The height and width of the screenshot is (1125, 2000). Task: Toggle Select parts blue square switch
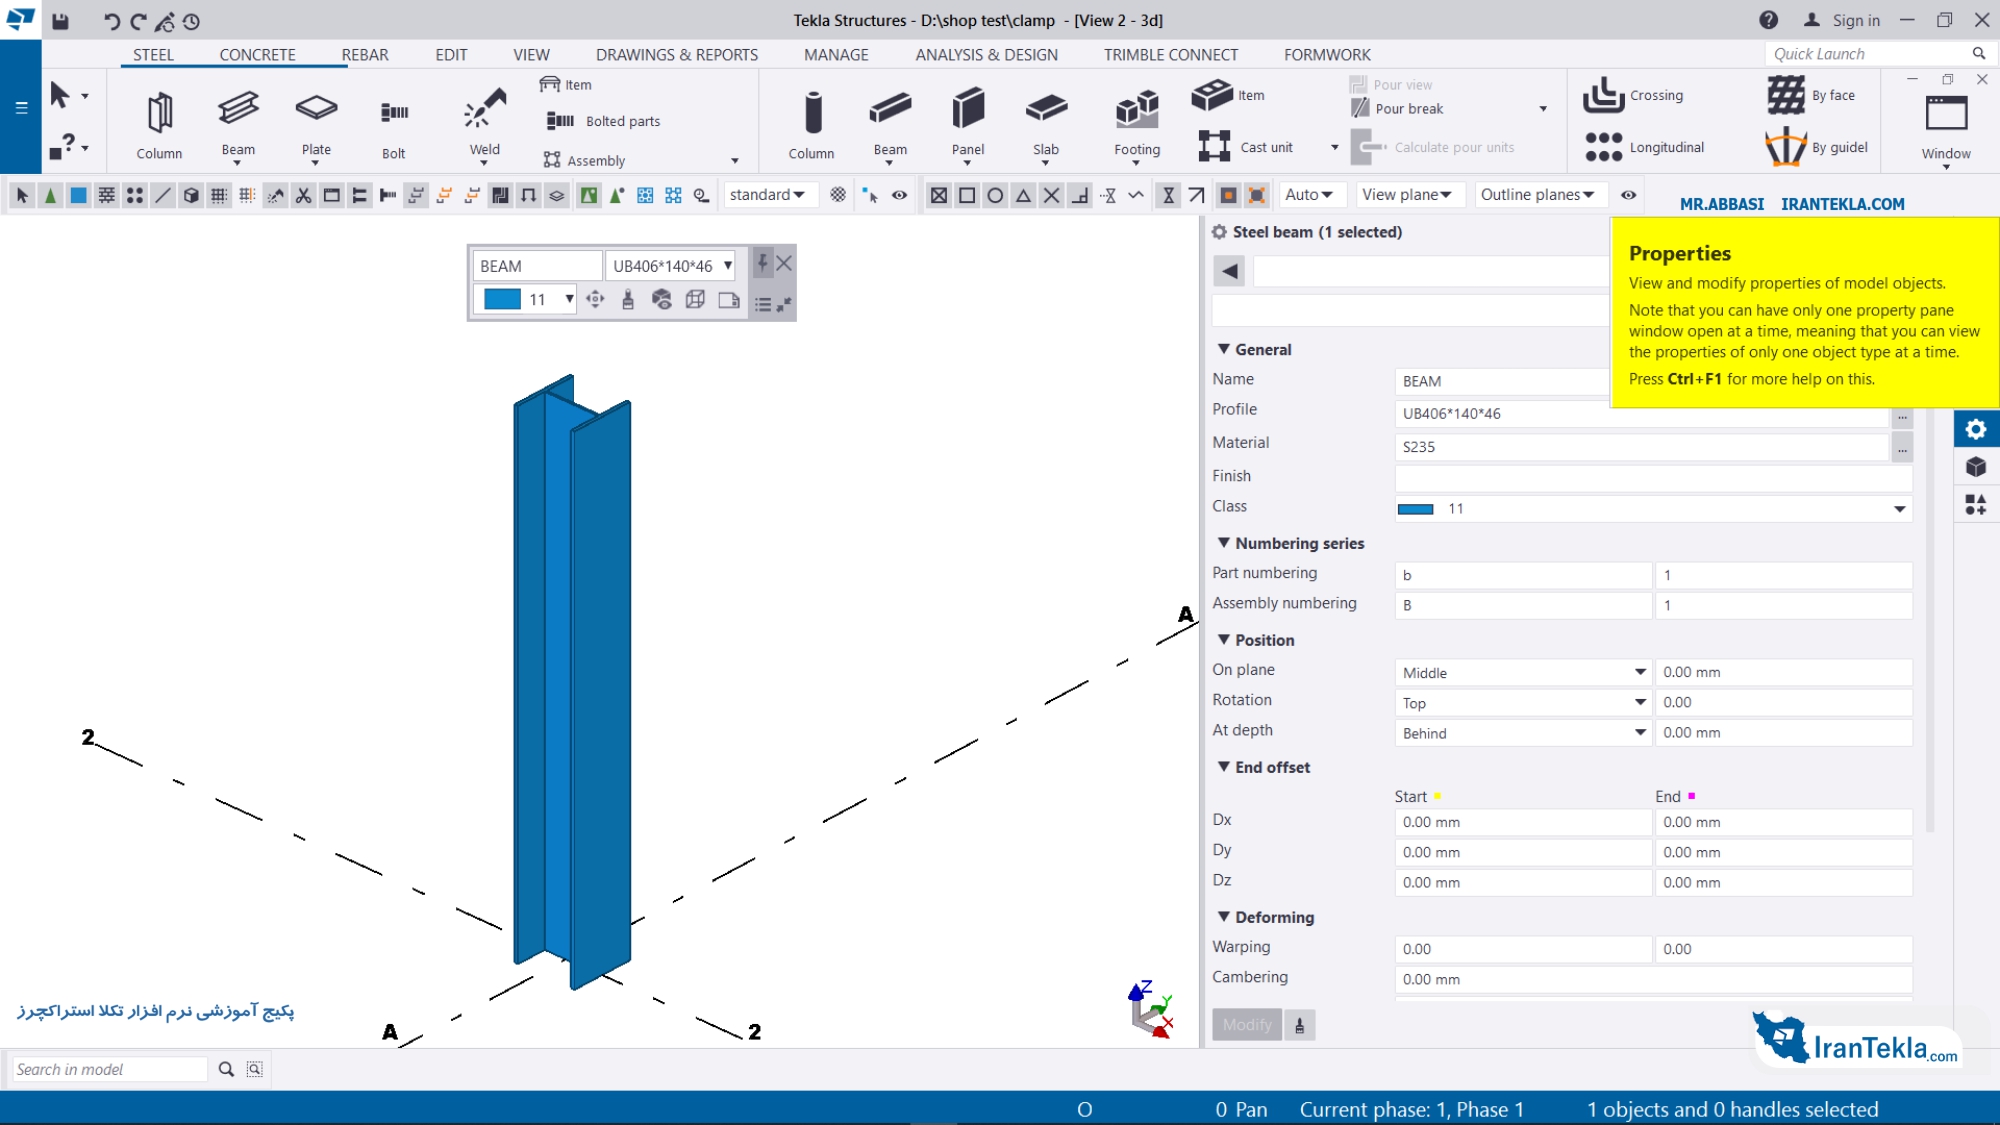click(x=78, y=195)
